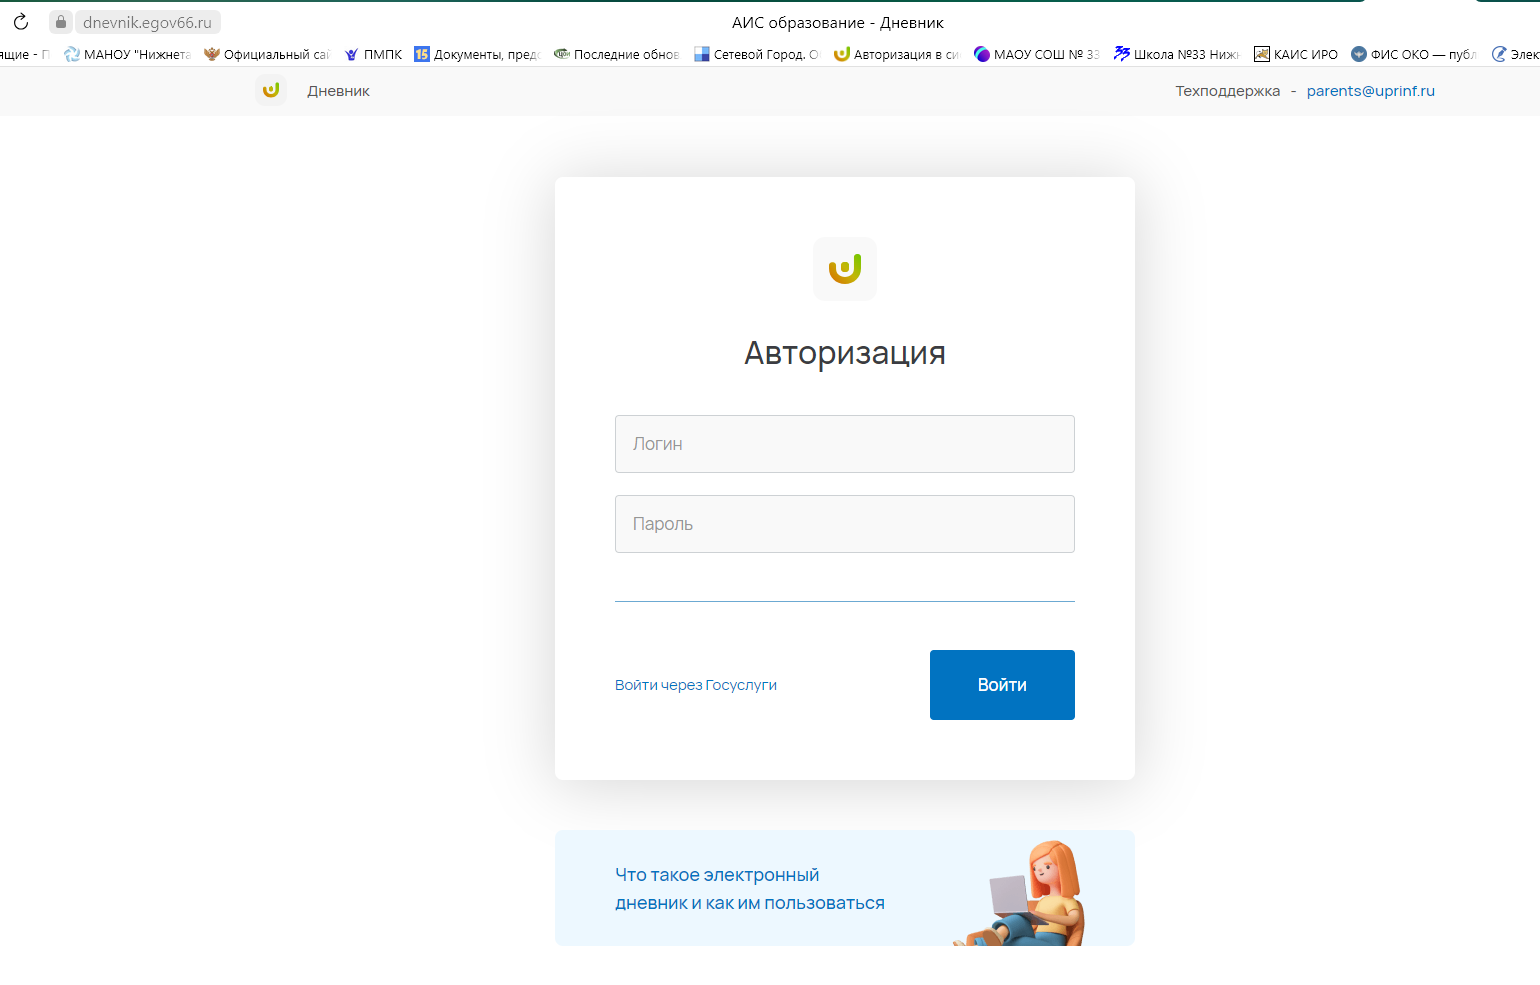Click the padlock icon in address bar
This screenshot has width=1540, height=985.
61,22
